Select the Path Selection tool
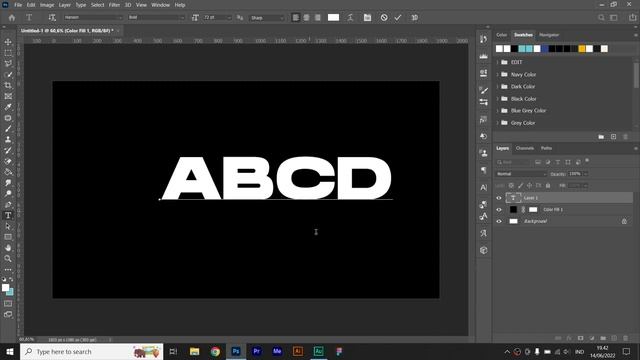The height and width of the screenshot is (360, 640). click(8, 226)
